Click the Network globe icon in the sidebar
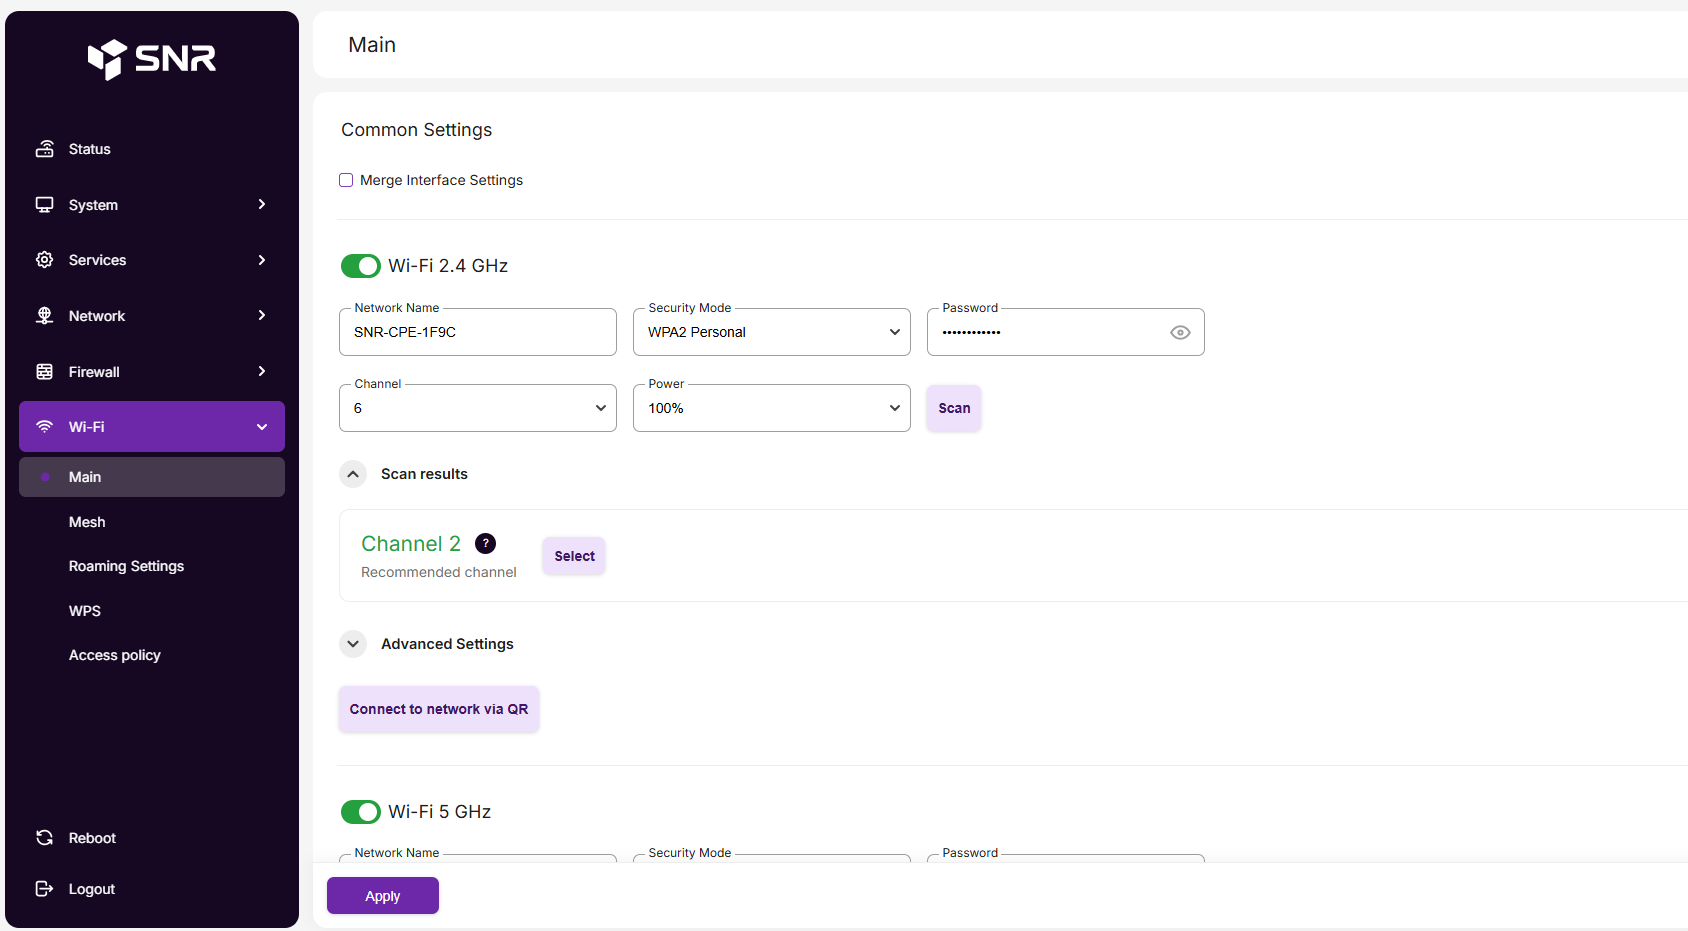This screenshot has height=931, width=1688. click(x=45, y=316)
